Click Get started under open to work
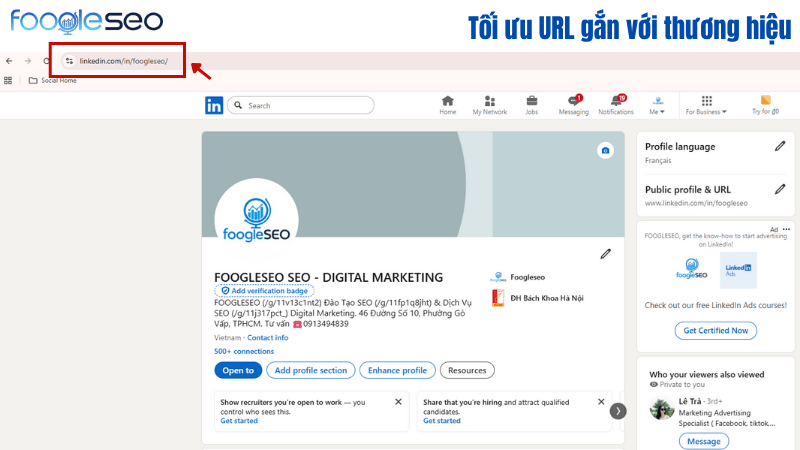Viewport: 800px width, 450px height. coord(239,421)
